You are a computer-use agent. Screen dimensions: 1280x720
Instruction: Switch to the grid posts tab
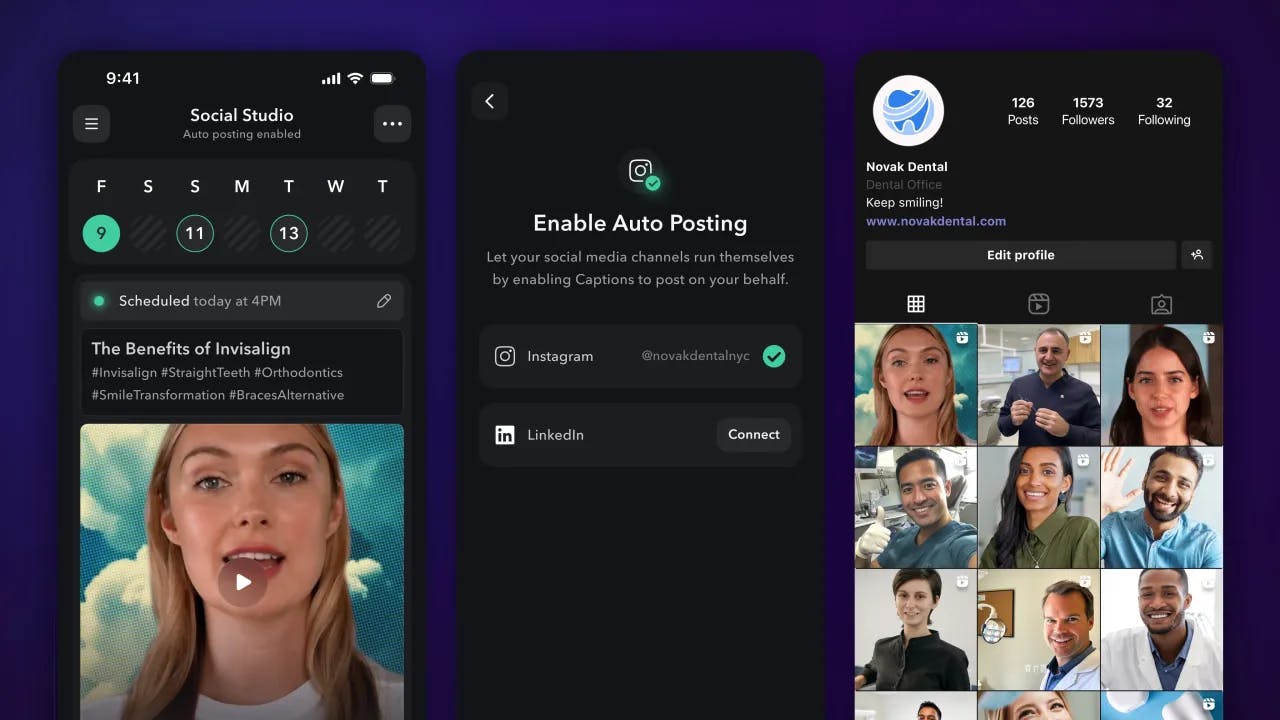[x=916, y=304]
